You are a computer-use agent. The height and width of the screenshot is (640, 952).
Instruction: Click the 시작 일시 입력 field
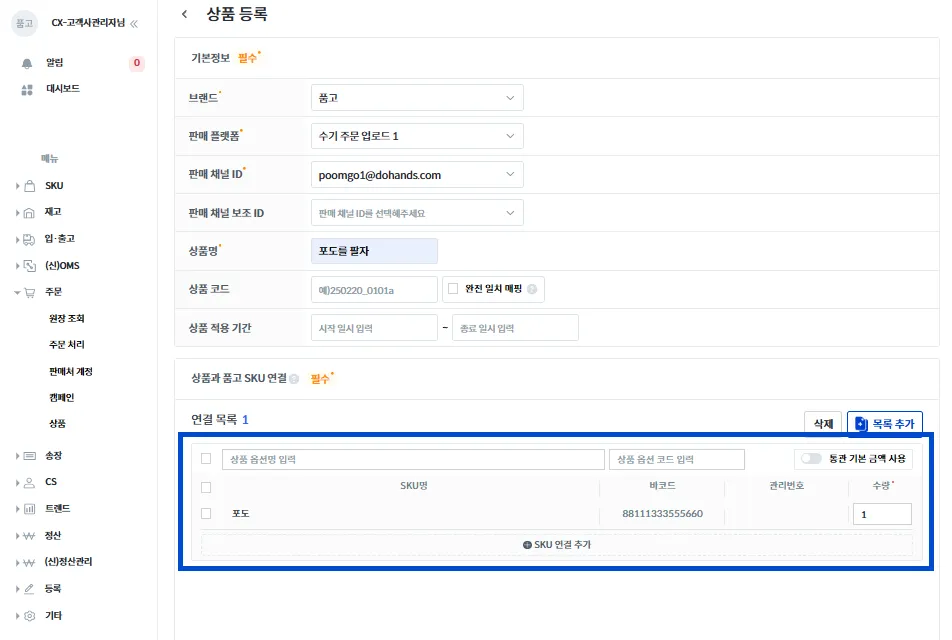[x=374, y=329]
